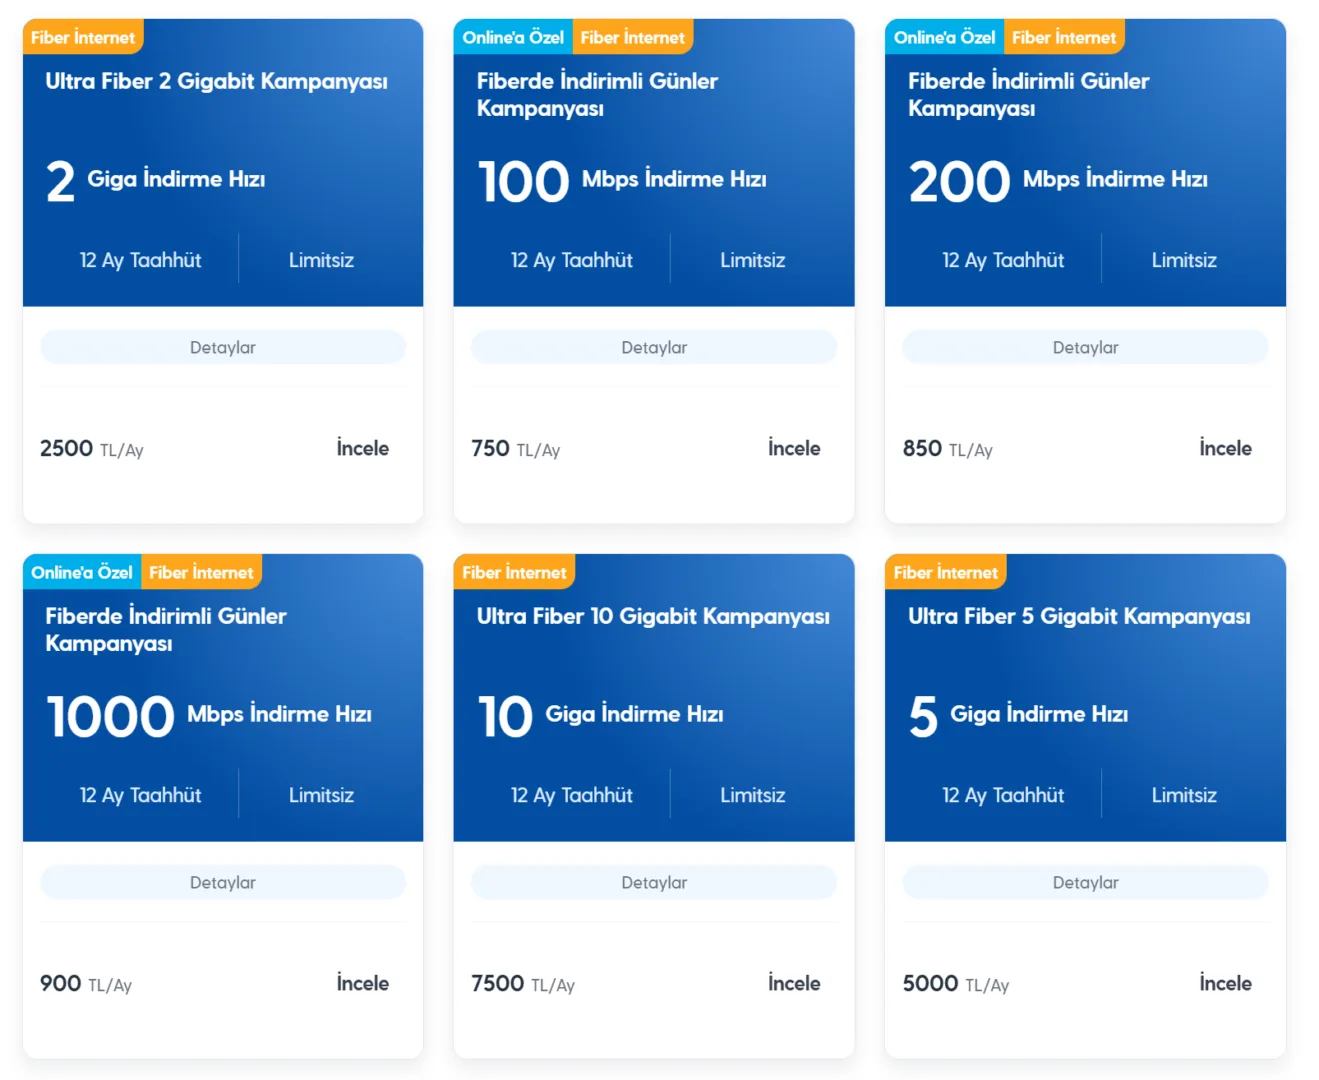The image size is (1319, 1080).
Task: Select İncele on the 7500 TL/Ay plan
Action: (793, 983)
